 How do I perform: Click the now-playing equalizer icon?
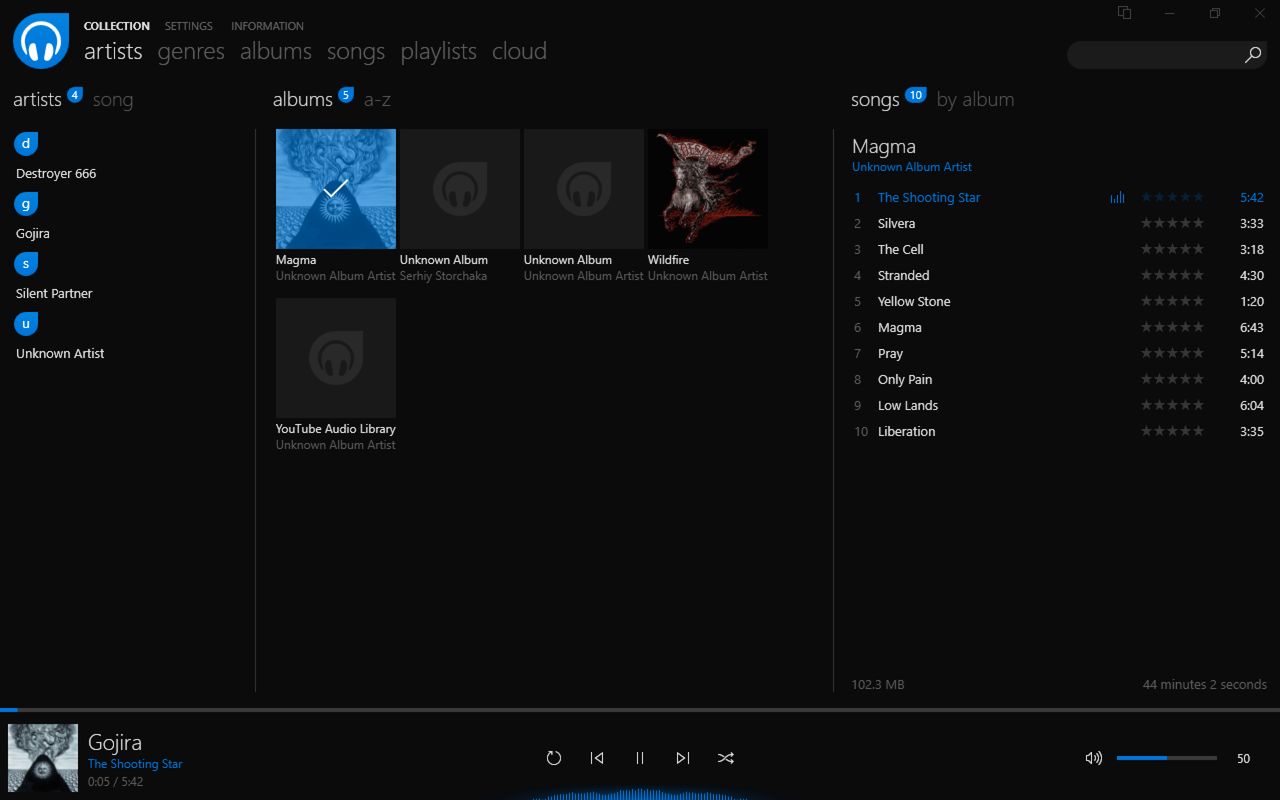1118,198
